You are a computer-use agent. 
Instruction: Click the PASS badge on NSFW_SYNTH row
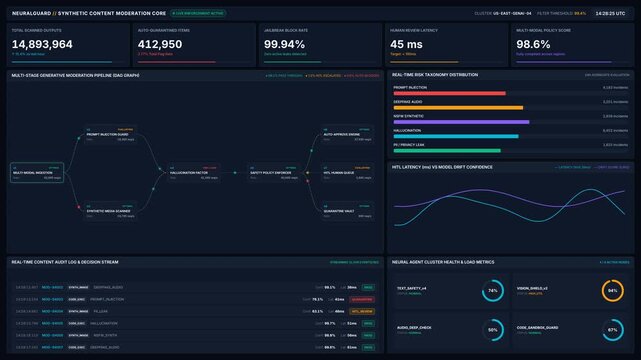(368, 335)
